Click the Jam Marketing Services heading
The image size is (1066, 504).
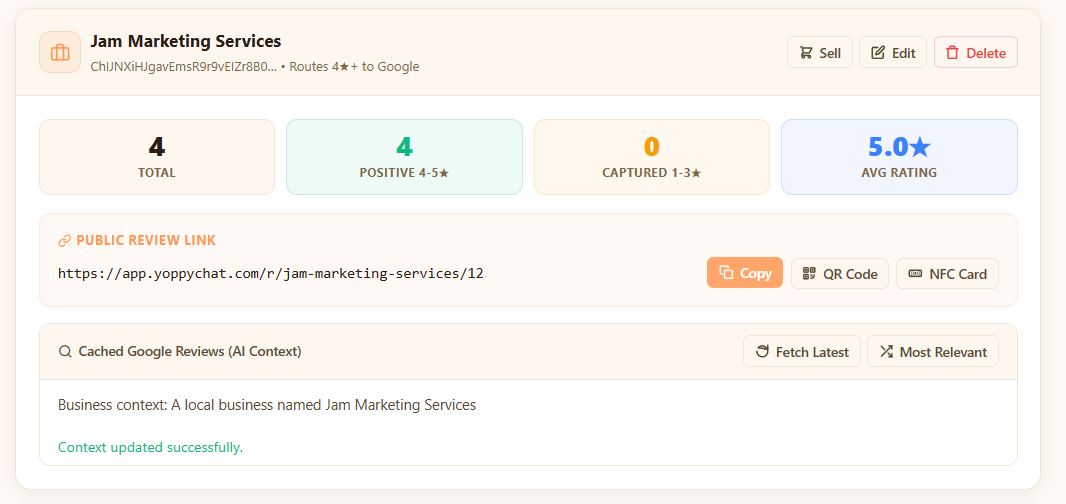[x=186, y=41]
